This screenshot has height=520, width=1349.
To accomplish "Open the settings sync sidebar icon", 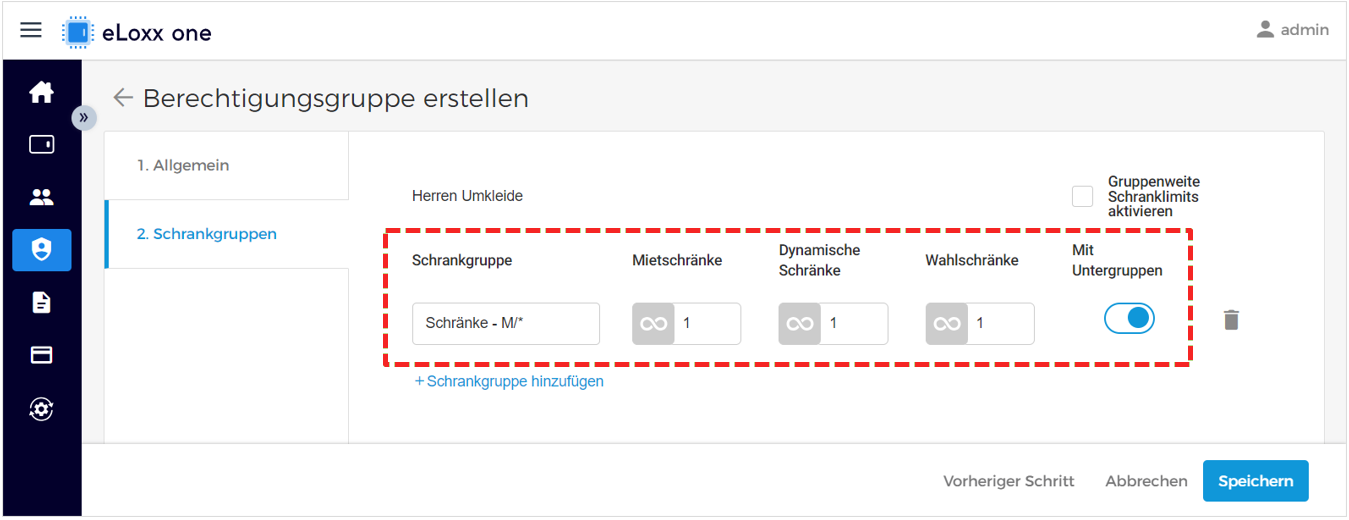I will point(41,409).
